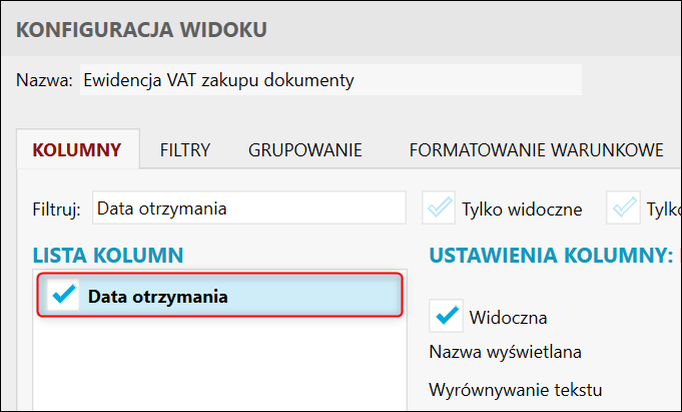
Task: Click the Filtruj label
Action: point(56,209)
